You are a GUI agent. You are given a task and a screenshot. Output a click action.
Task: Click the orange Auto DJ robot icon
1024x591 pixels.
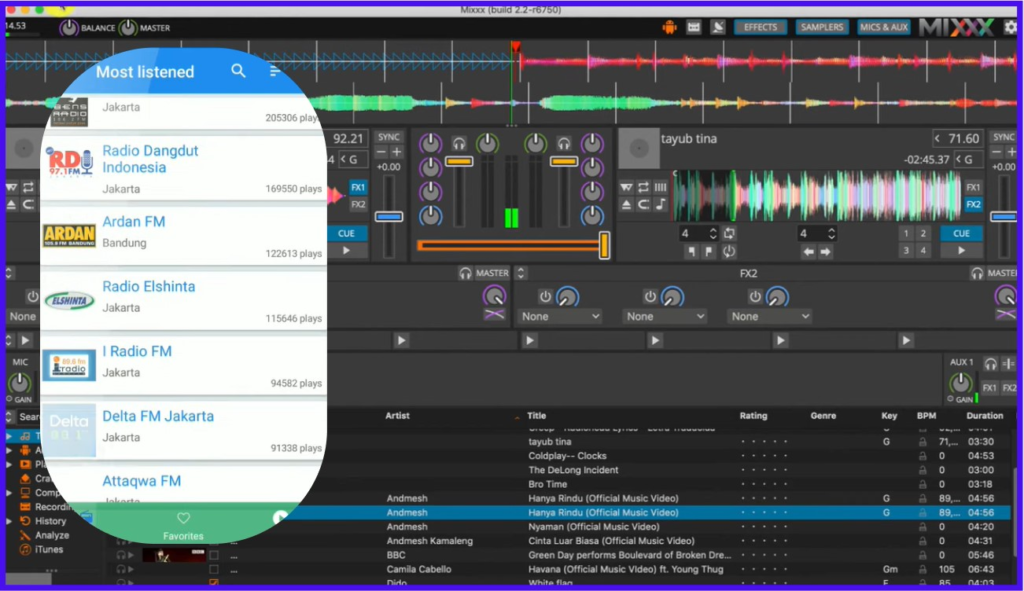(x=669, y=27)
